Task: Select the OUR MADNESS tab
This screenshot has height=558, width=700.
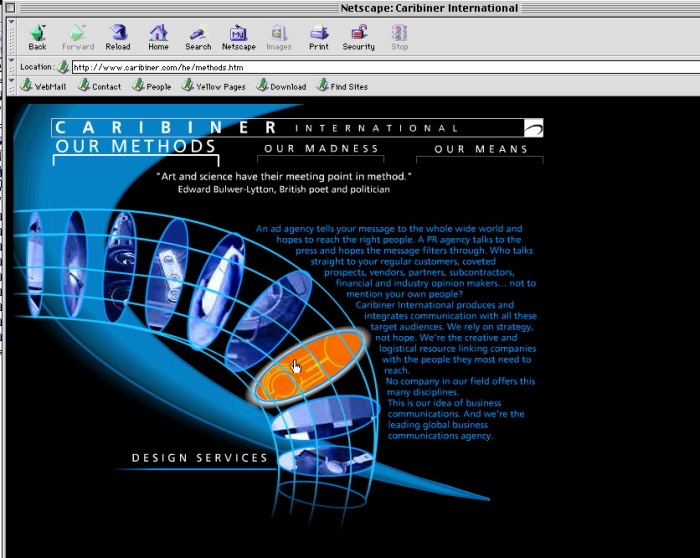Action: 321,149
